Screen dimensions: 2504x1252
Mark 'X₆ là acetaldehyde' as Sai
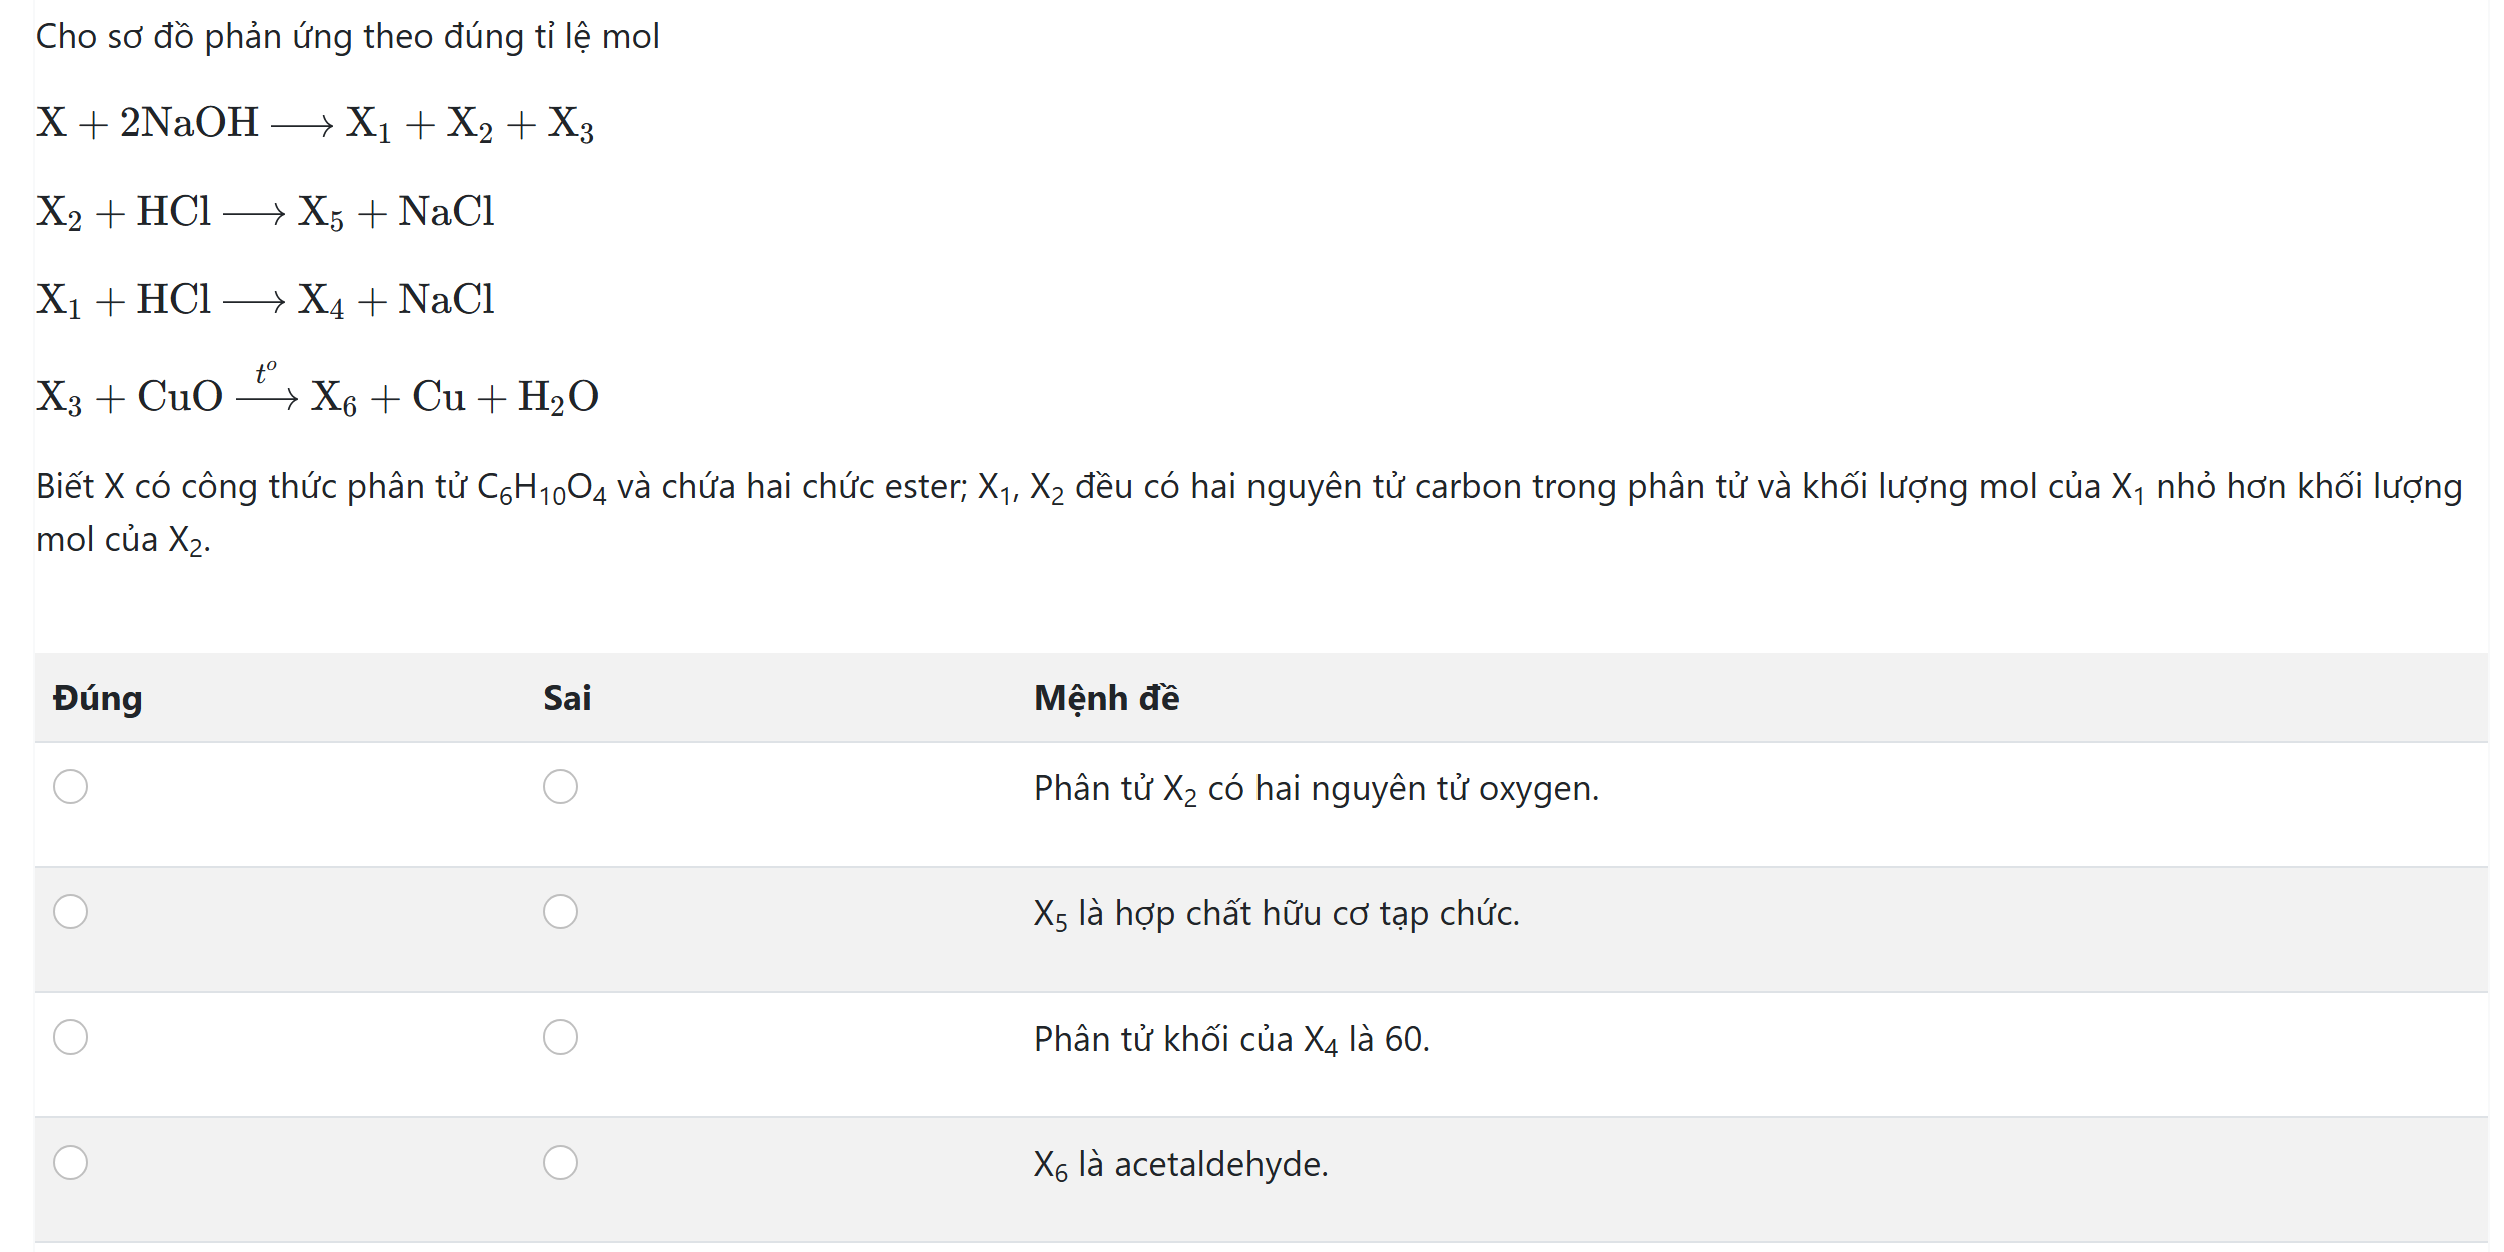click(x=560, y=1162)
